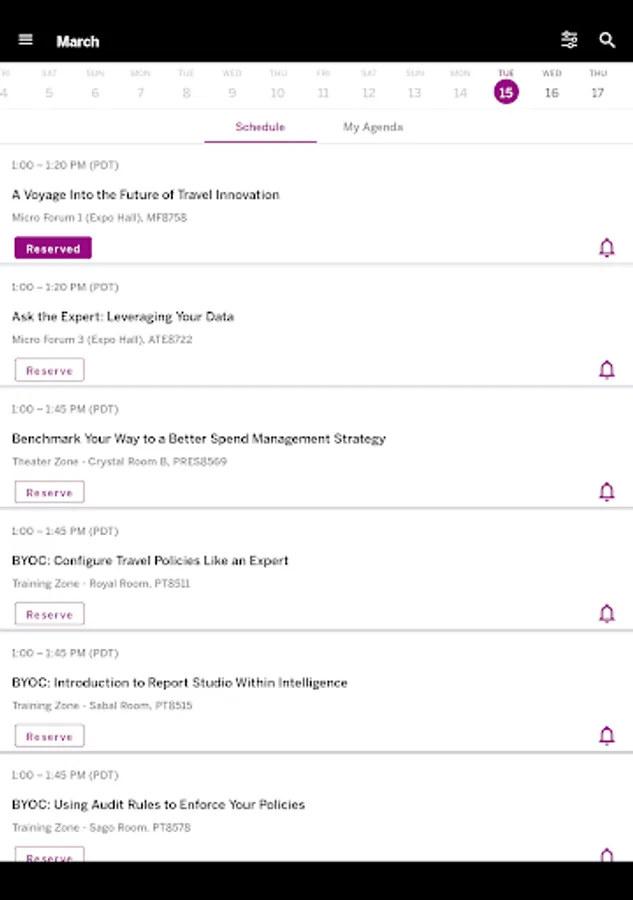Open the hamburger navigation menu
The image size is (633, 900).
[26, 40]
